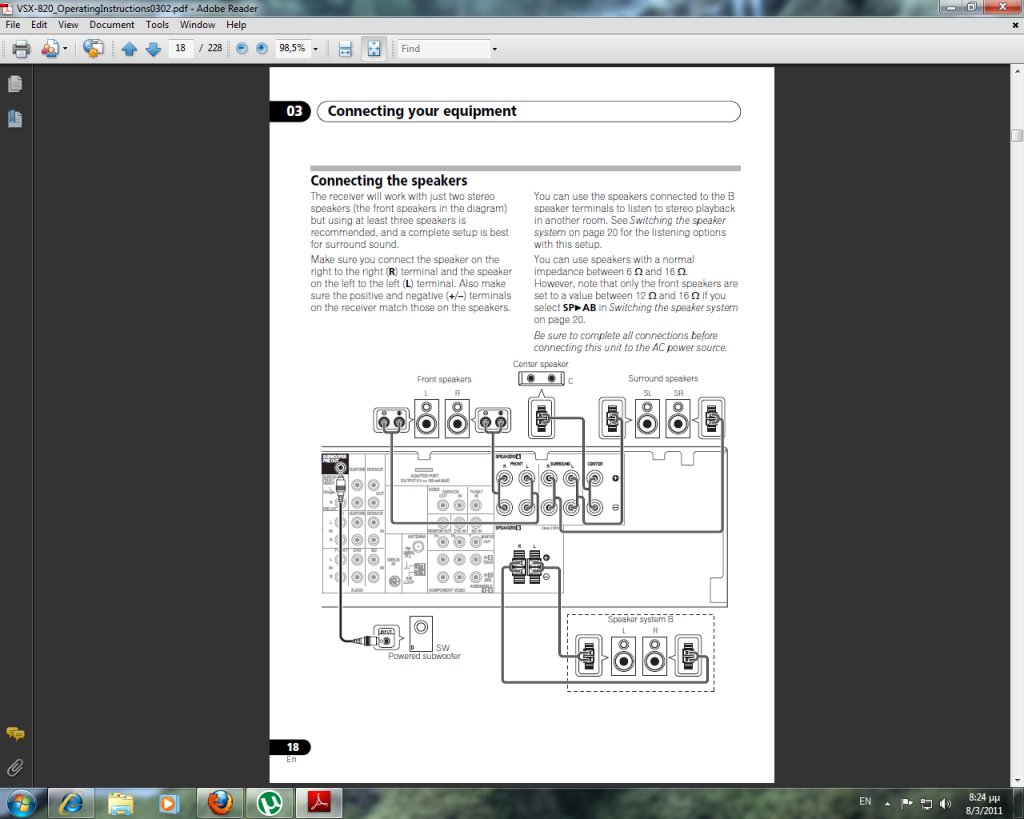Click the Connecting the speakers heading
1024x819 pixels.
(389, 180)
